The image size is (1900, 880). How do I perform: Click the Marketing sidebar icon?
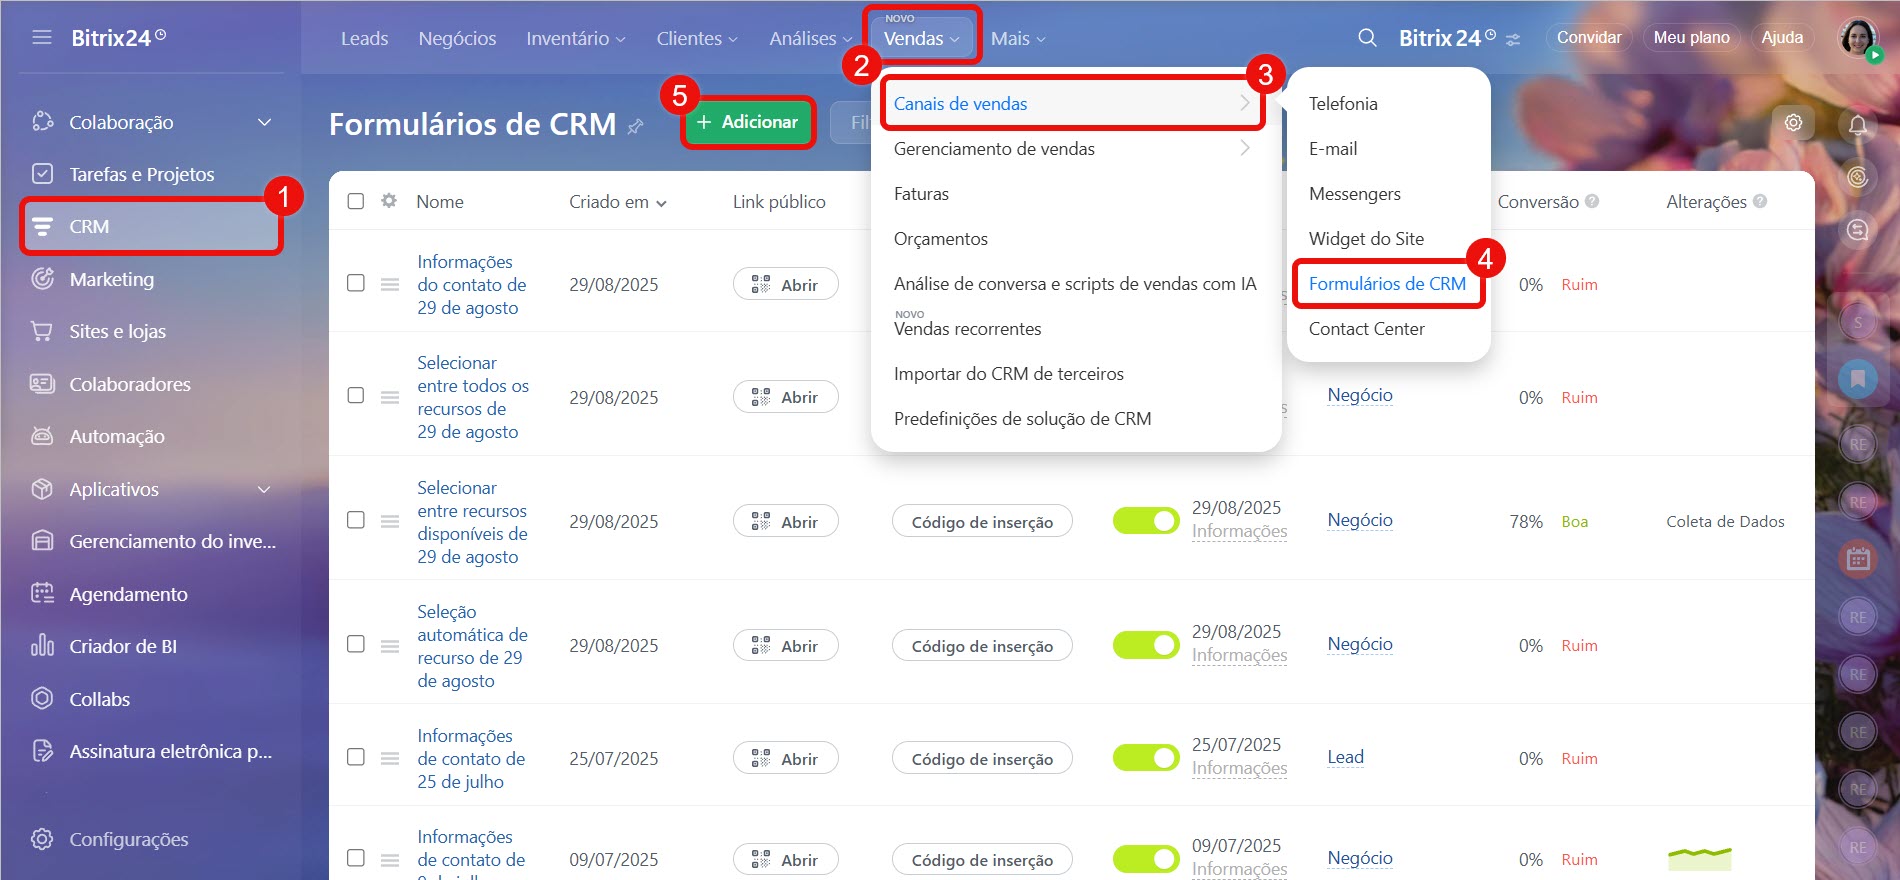pos(43,279)
